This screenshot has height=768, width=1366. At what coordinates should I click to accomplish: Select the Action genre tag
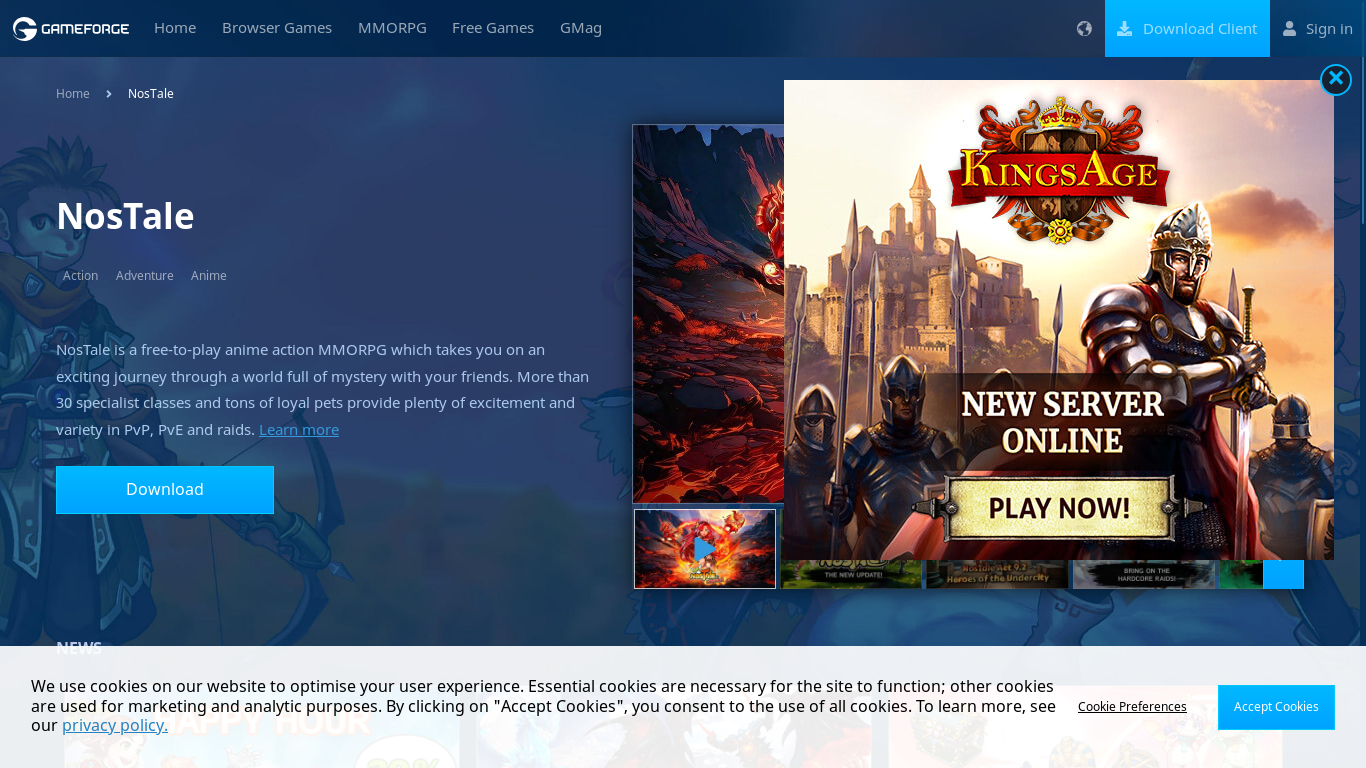point(81,275)
